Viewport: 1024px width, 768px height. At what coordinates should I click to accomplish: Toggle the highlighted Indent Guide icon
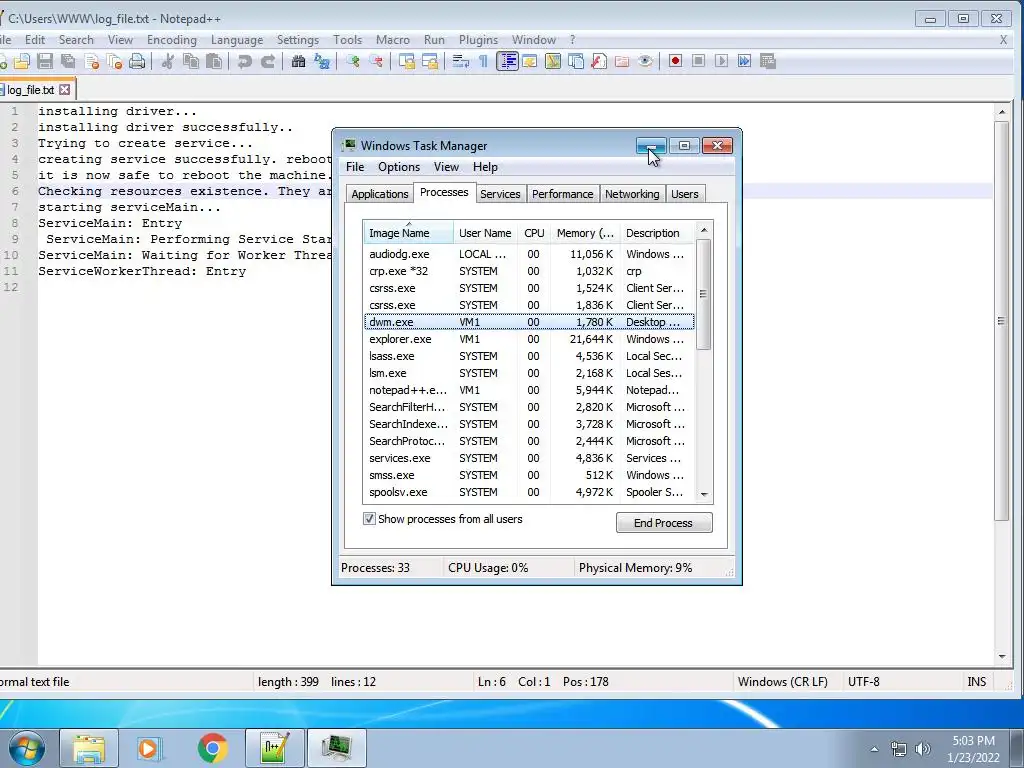[x=507, y=61]
